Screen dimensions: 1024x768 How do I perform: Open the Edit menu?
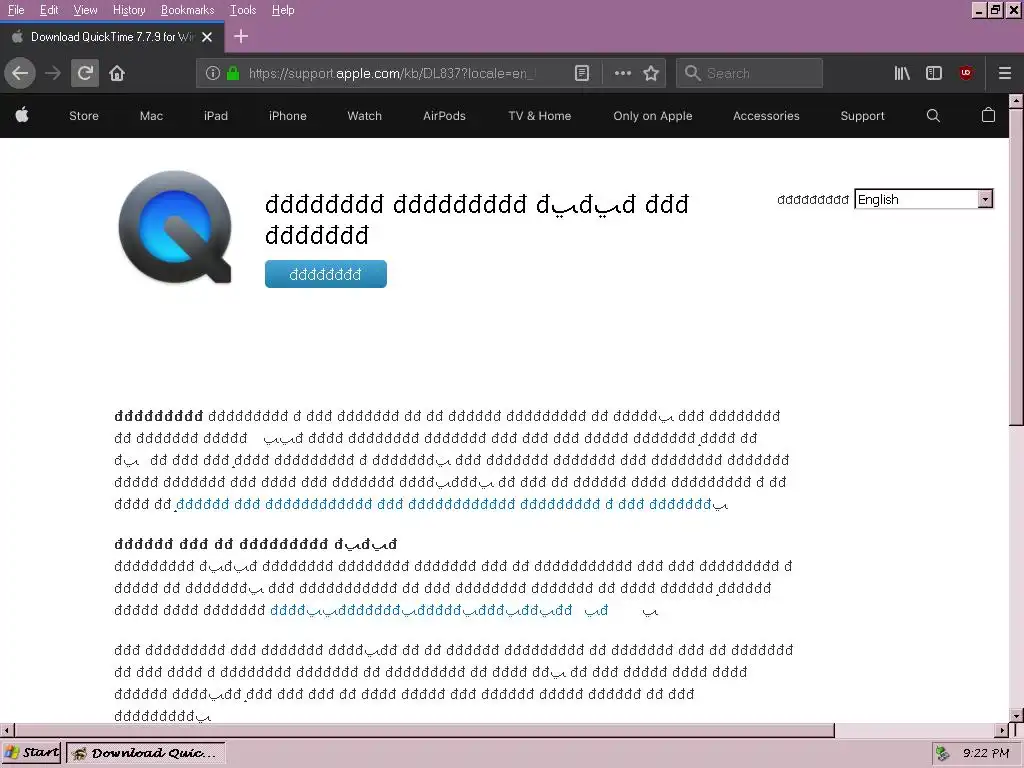coord(49,10)
